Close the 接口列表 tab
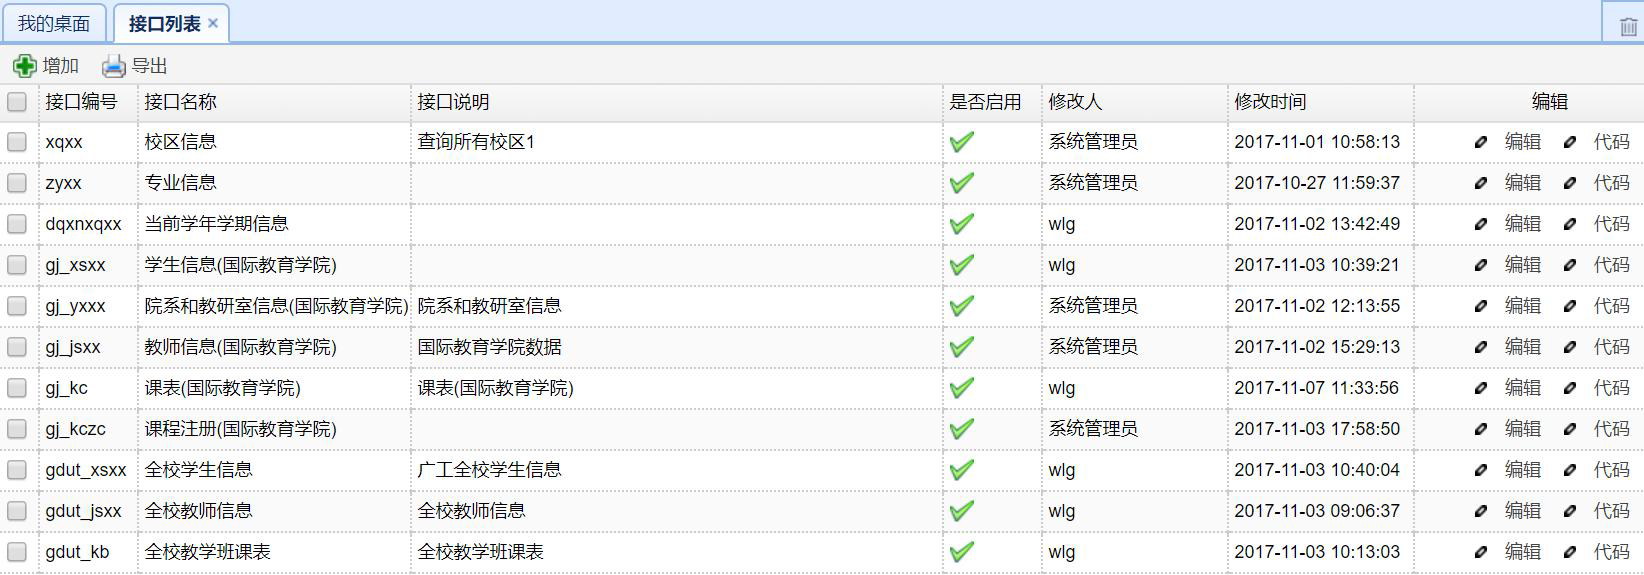 pos(213,24)
